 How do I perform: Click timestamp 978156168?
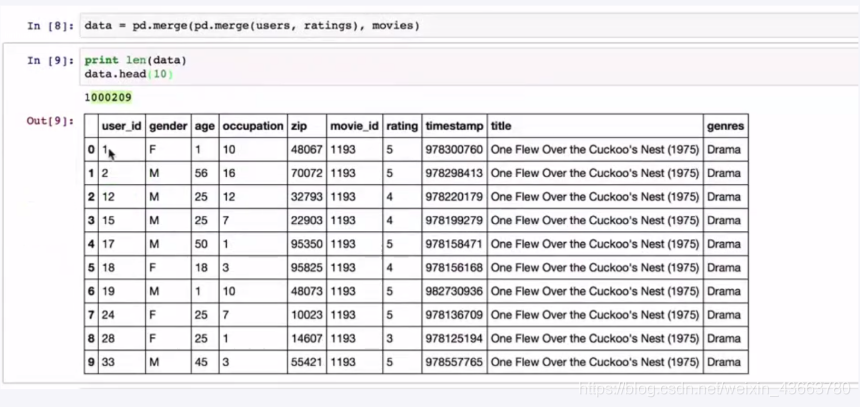click(x=454, y=268)
